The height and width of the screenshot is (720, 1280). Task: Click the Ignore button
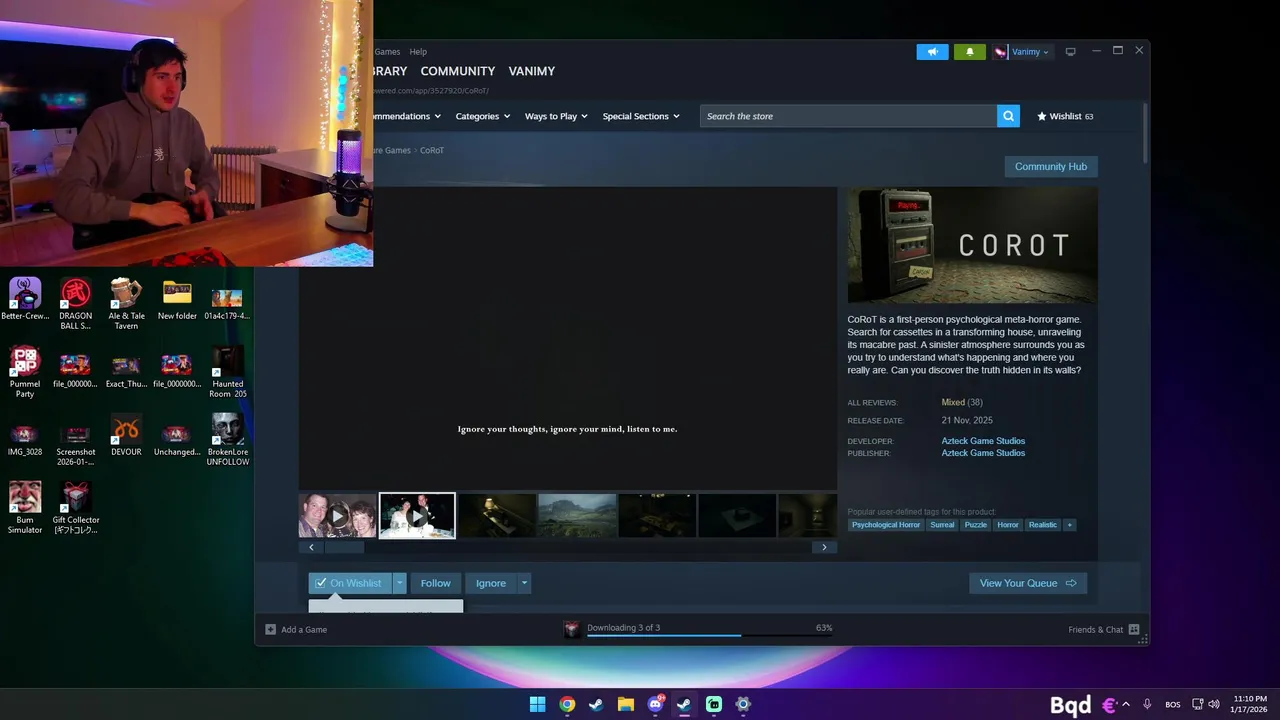tap(490, 583)
